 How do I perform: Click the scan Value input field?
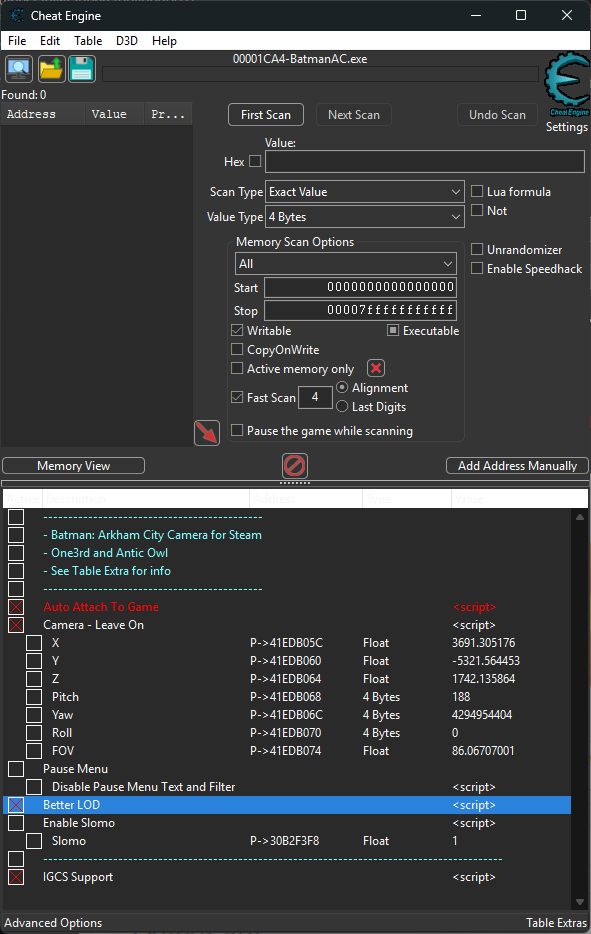425,161
